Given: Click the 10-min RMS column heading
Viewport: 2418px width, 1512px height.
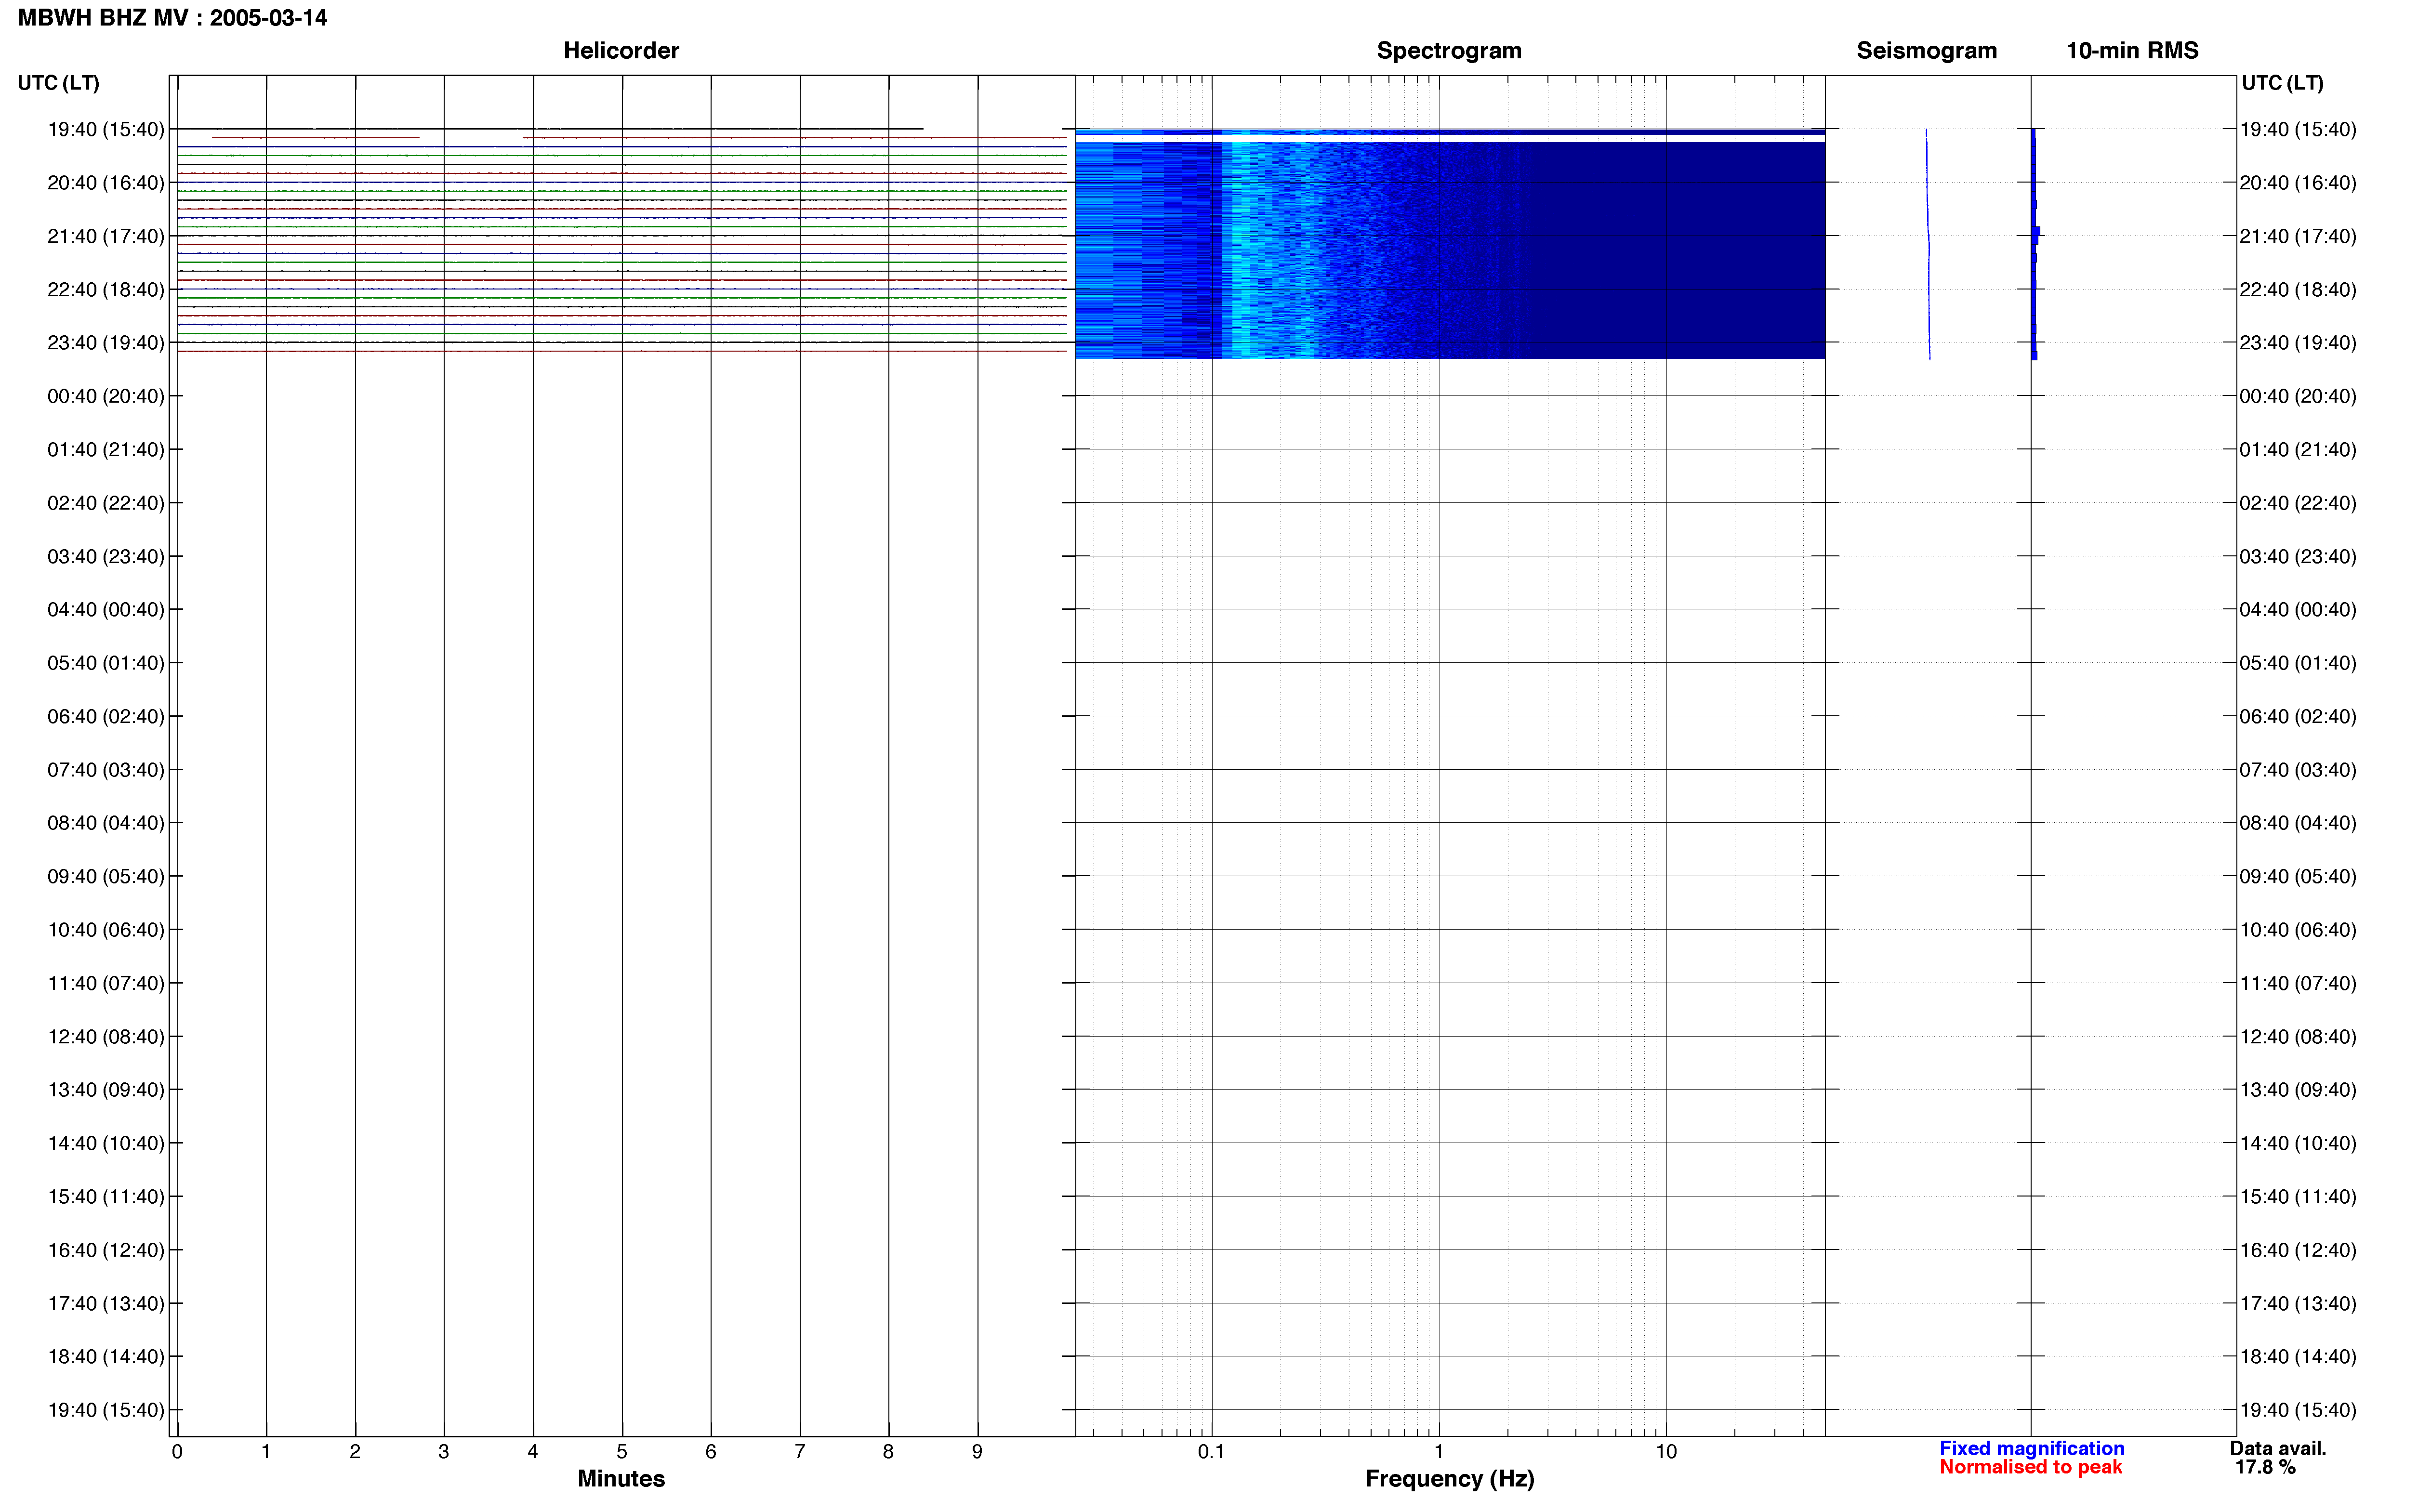Looking at the screenshot, I should [x=2132, y=50].
